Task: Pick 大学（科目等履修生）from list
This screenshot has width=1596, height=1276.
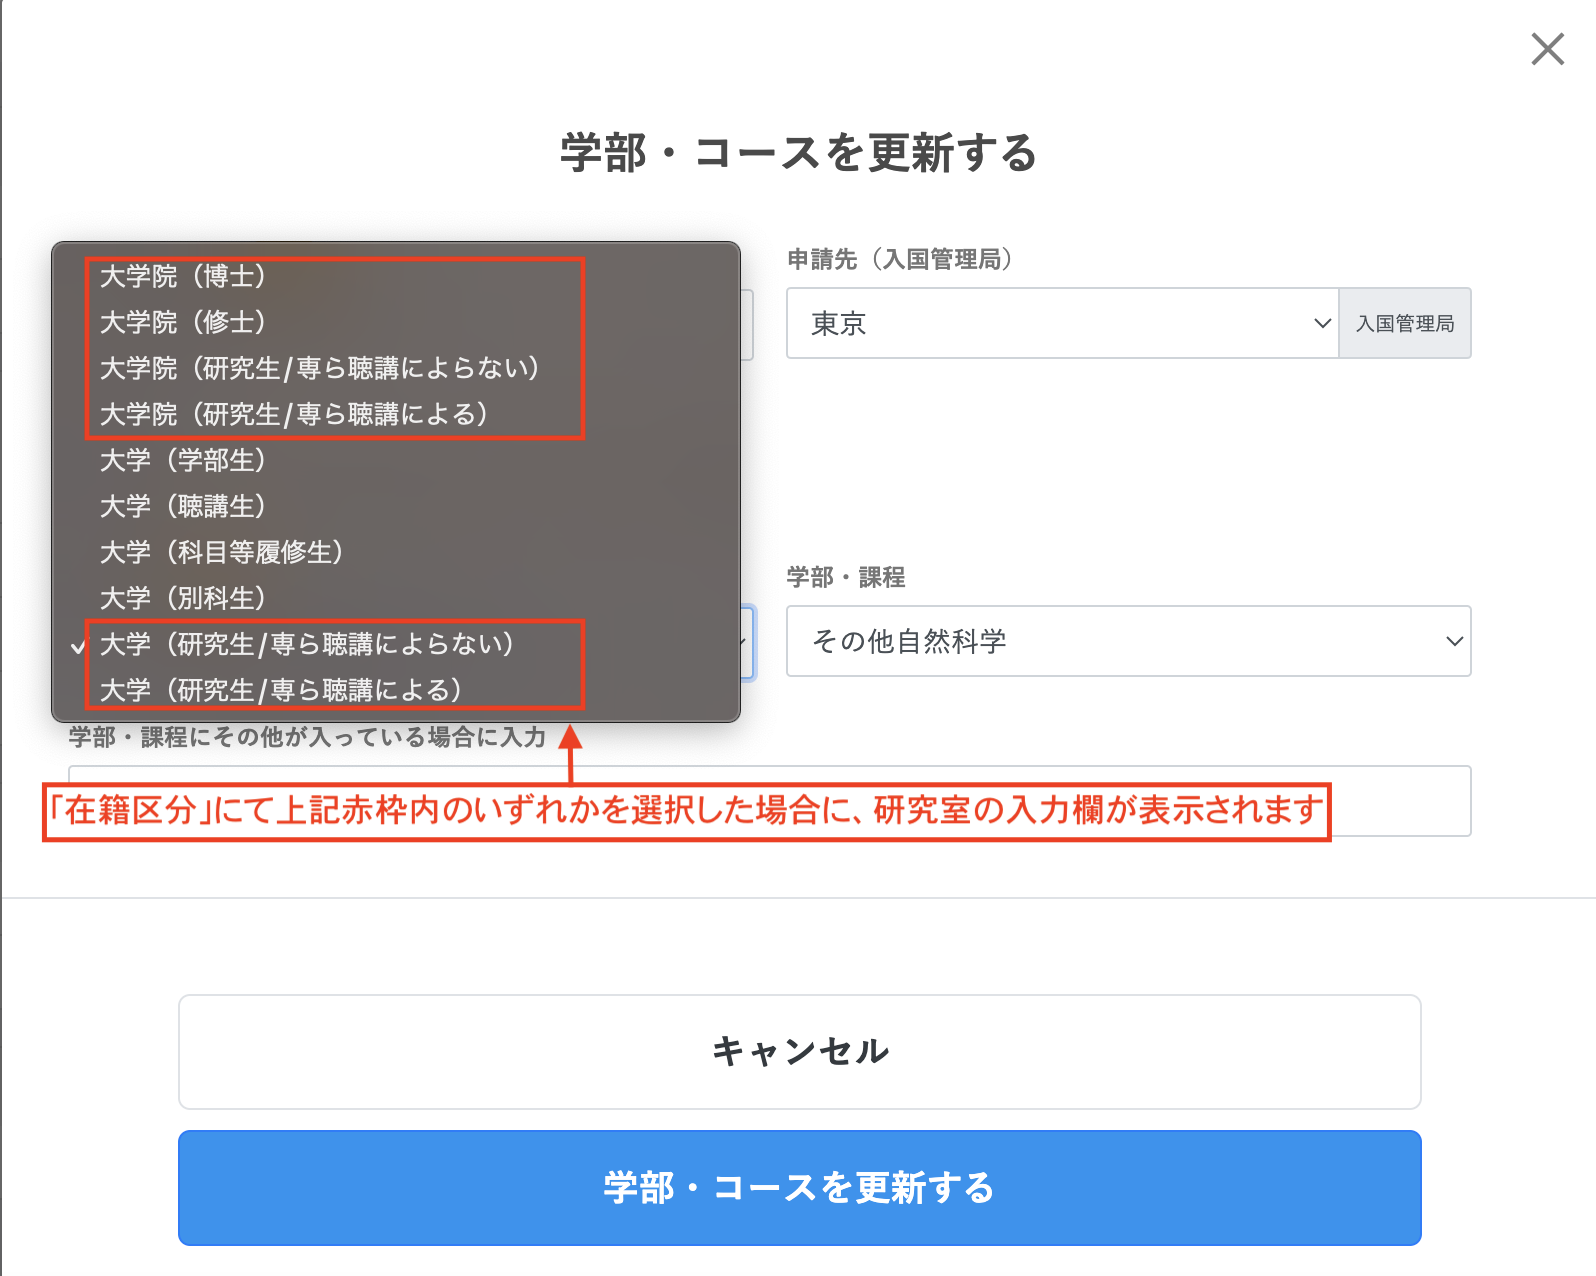Action: [395, 552]
